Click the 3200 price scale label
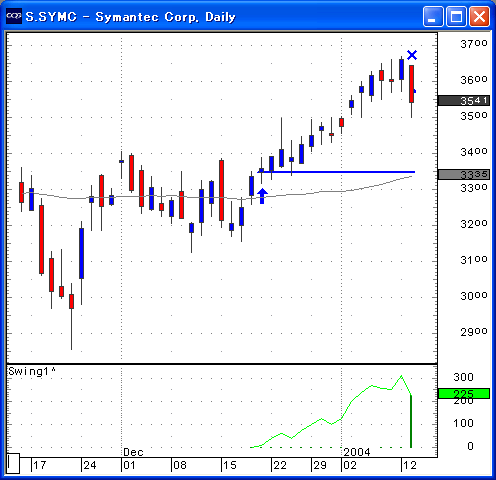The image size is (496, 480). point(474,224)
